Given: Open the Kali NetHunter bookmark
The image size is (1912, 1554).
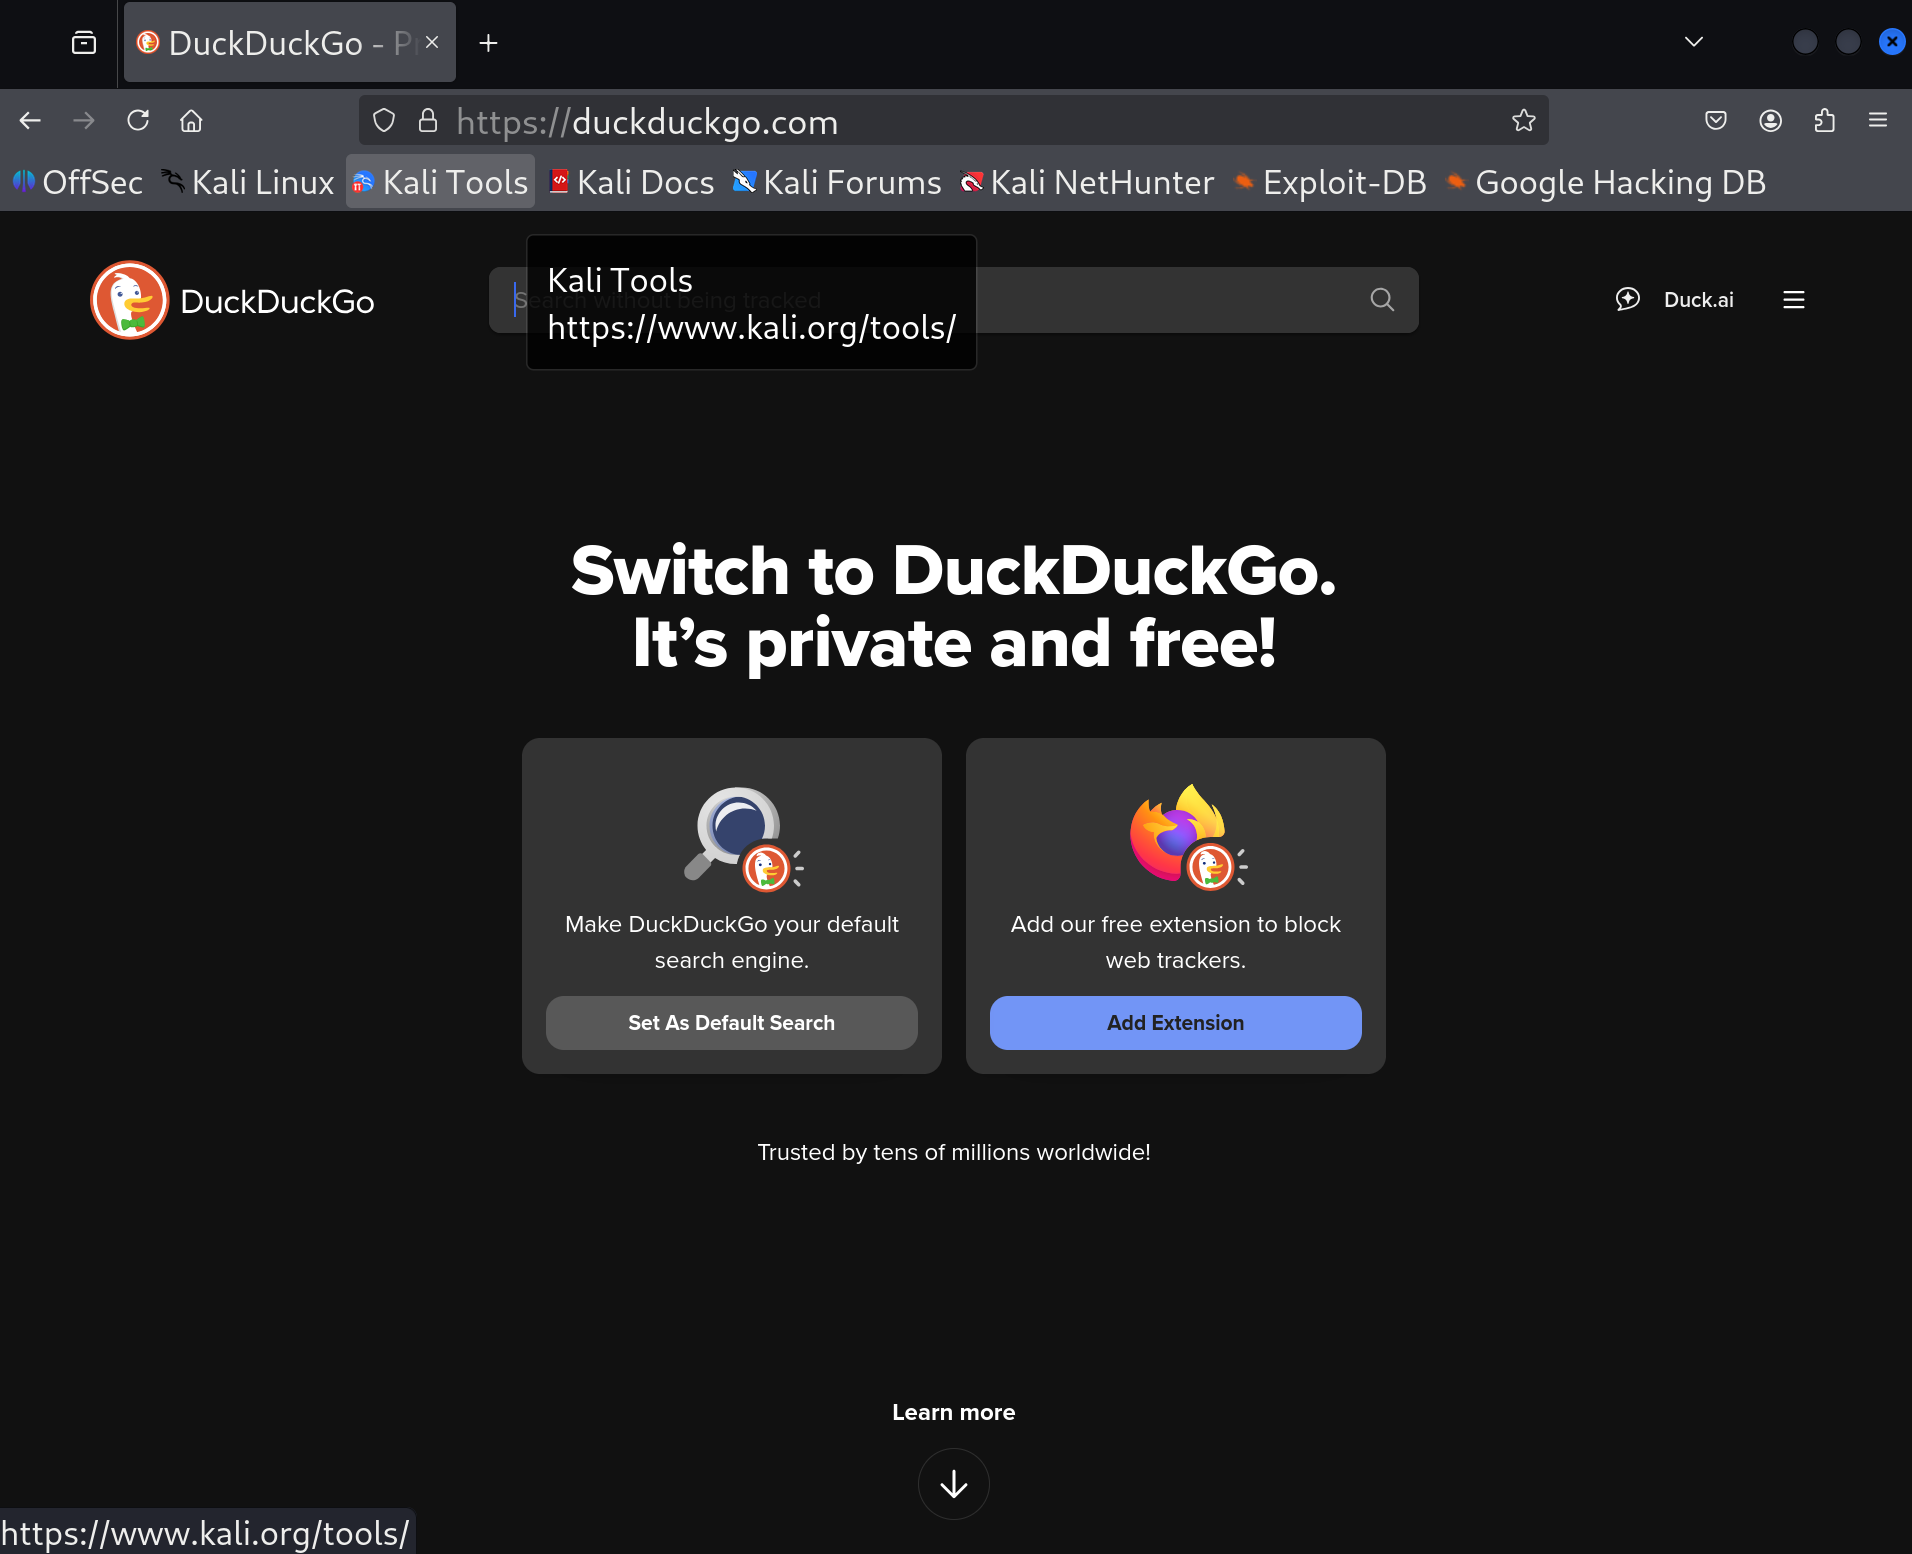Looking at the screenshot, I should 1087,182.
